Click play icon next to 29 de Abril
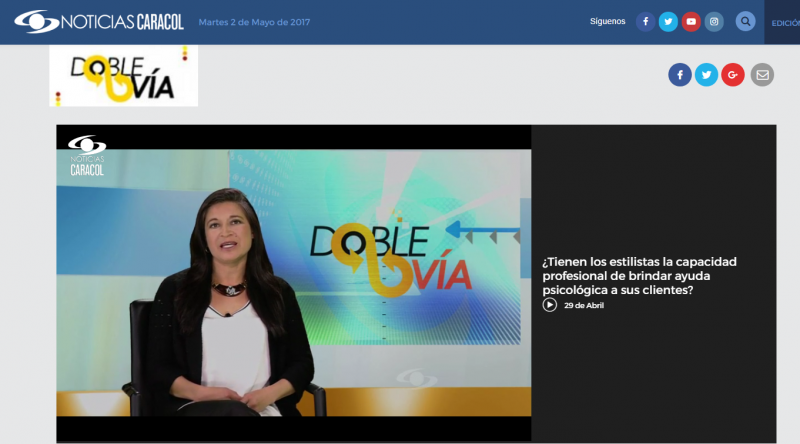The height and width of the screenshot is (444, 800). tap(549, 305)
